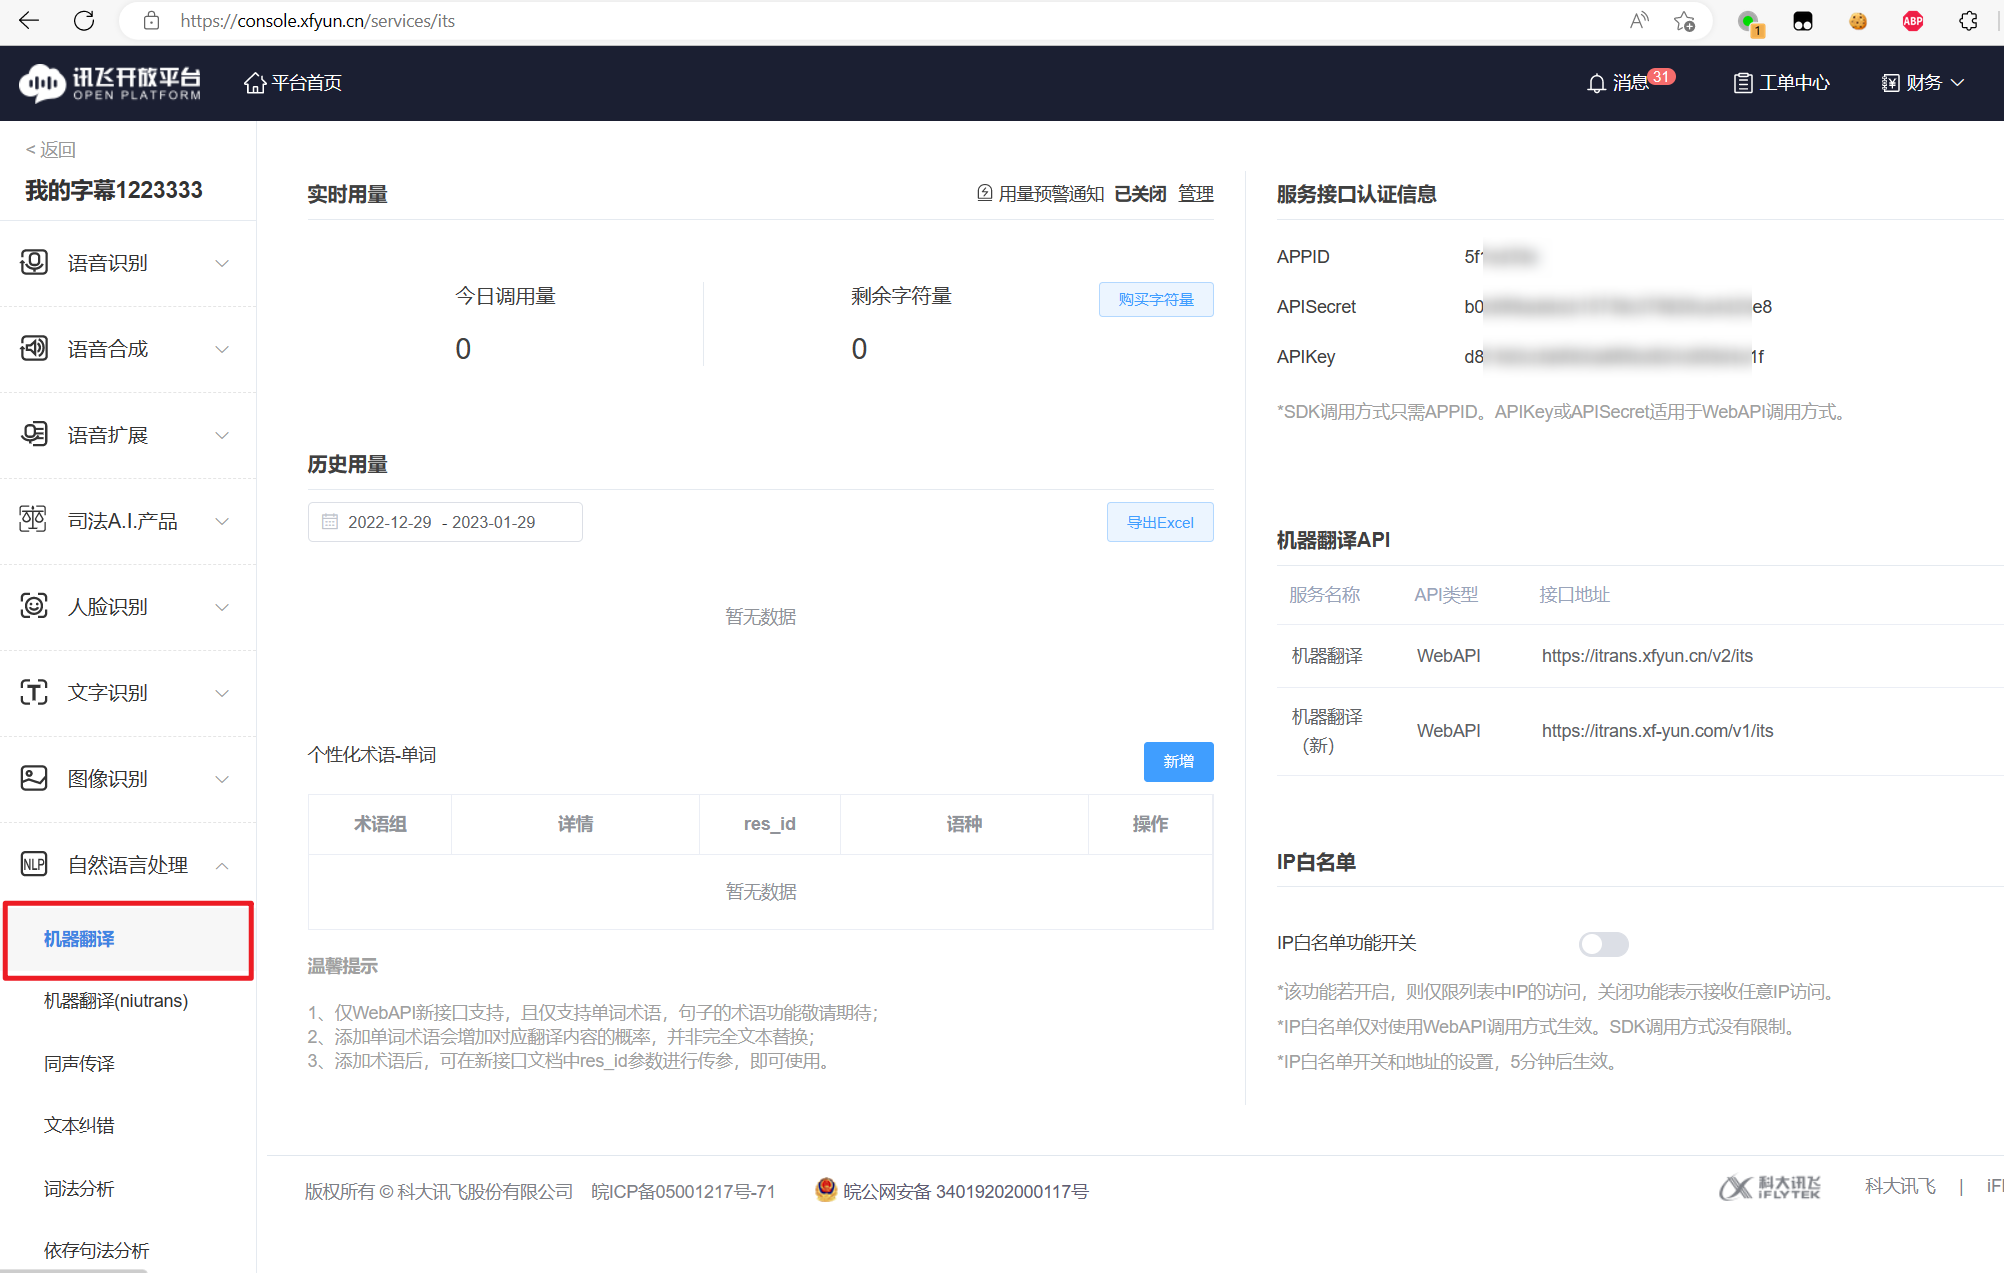Click the cookie extension icon
This screenshot has width=2004, height=1273.
(x=1858, y=21)
